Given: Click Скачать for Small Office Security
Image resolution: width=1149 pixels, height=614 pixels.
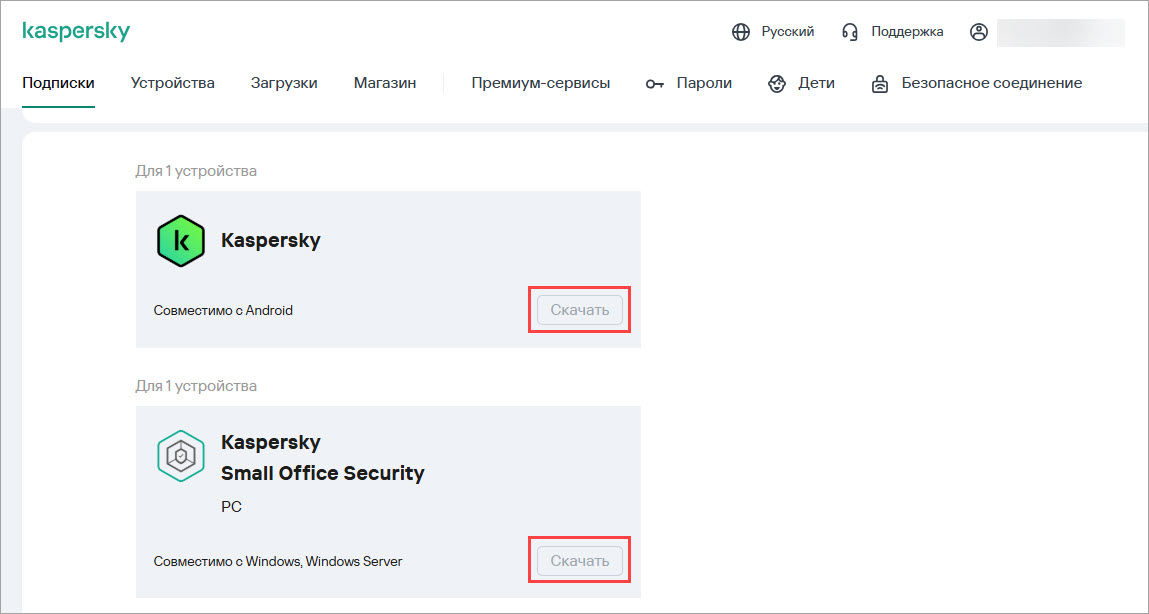Looking at the screenshot, I should [x=580, y=561].
